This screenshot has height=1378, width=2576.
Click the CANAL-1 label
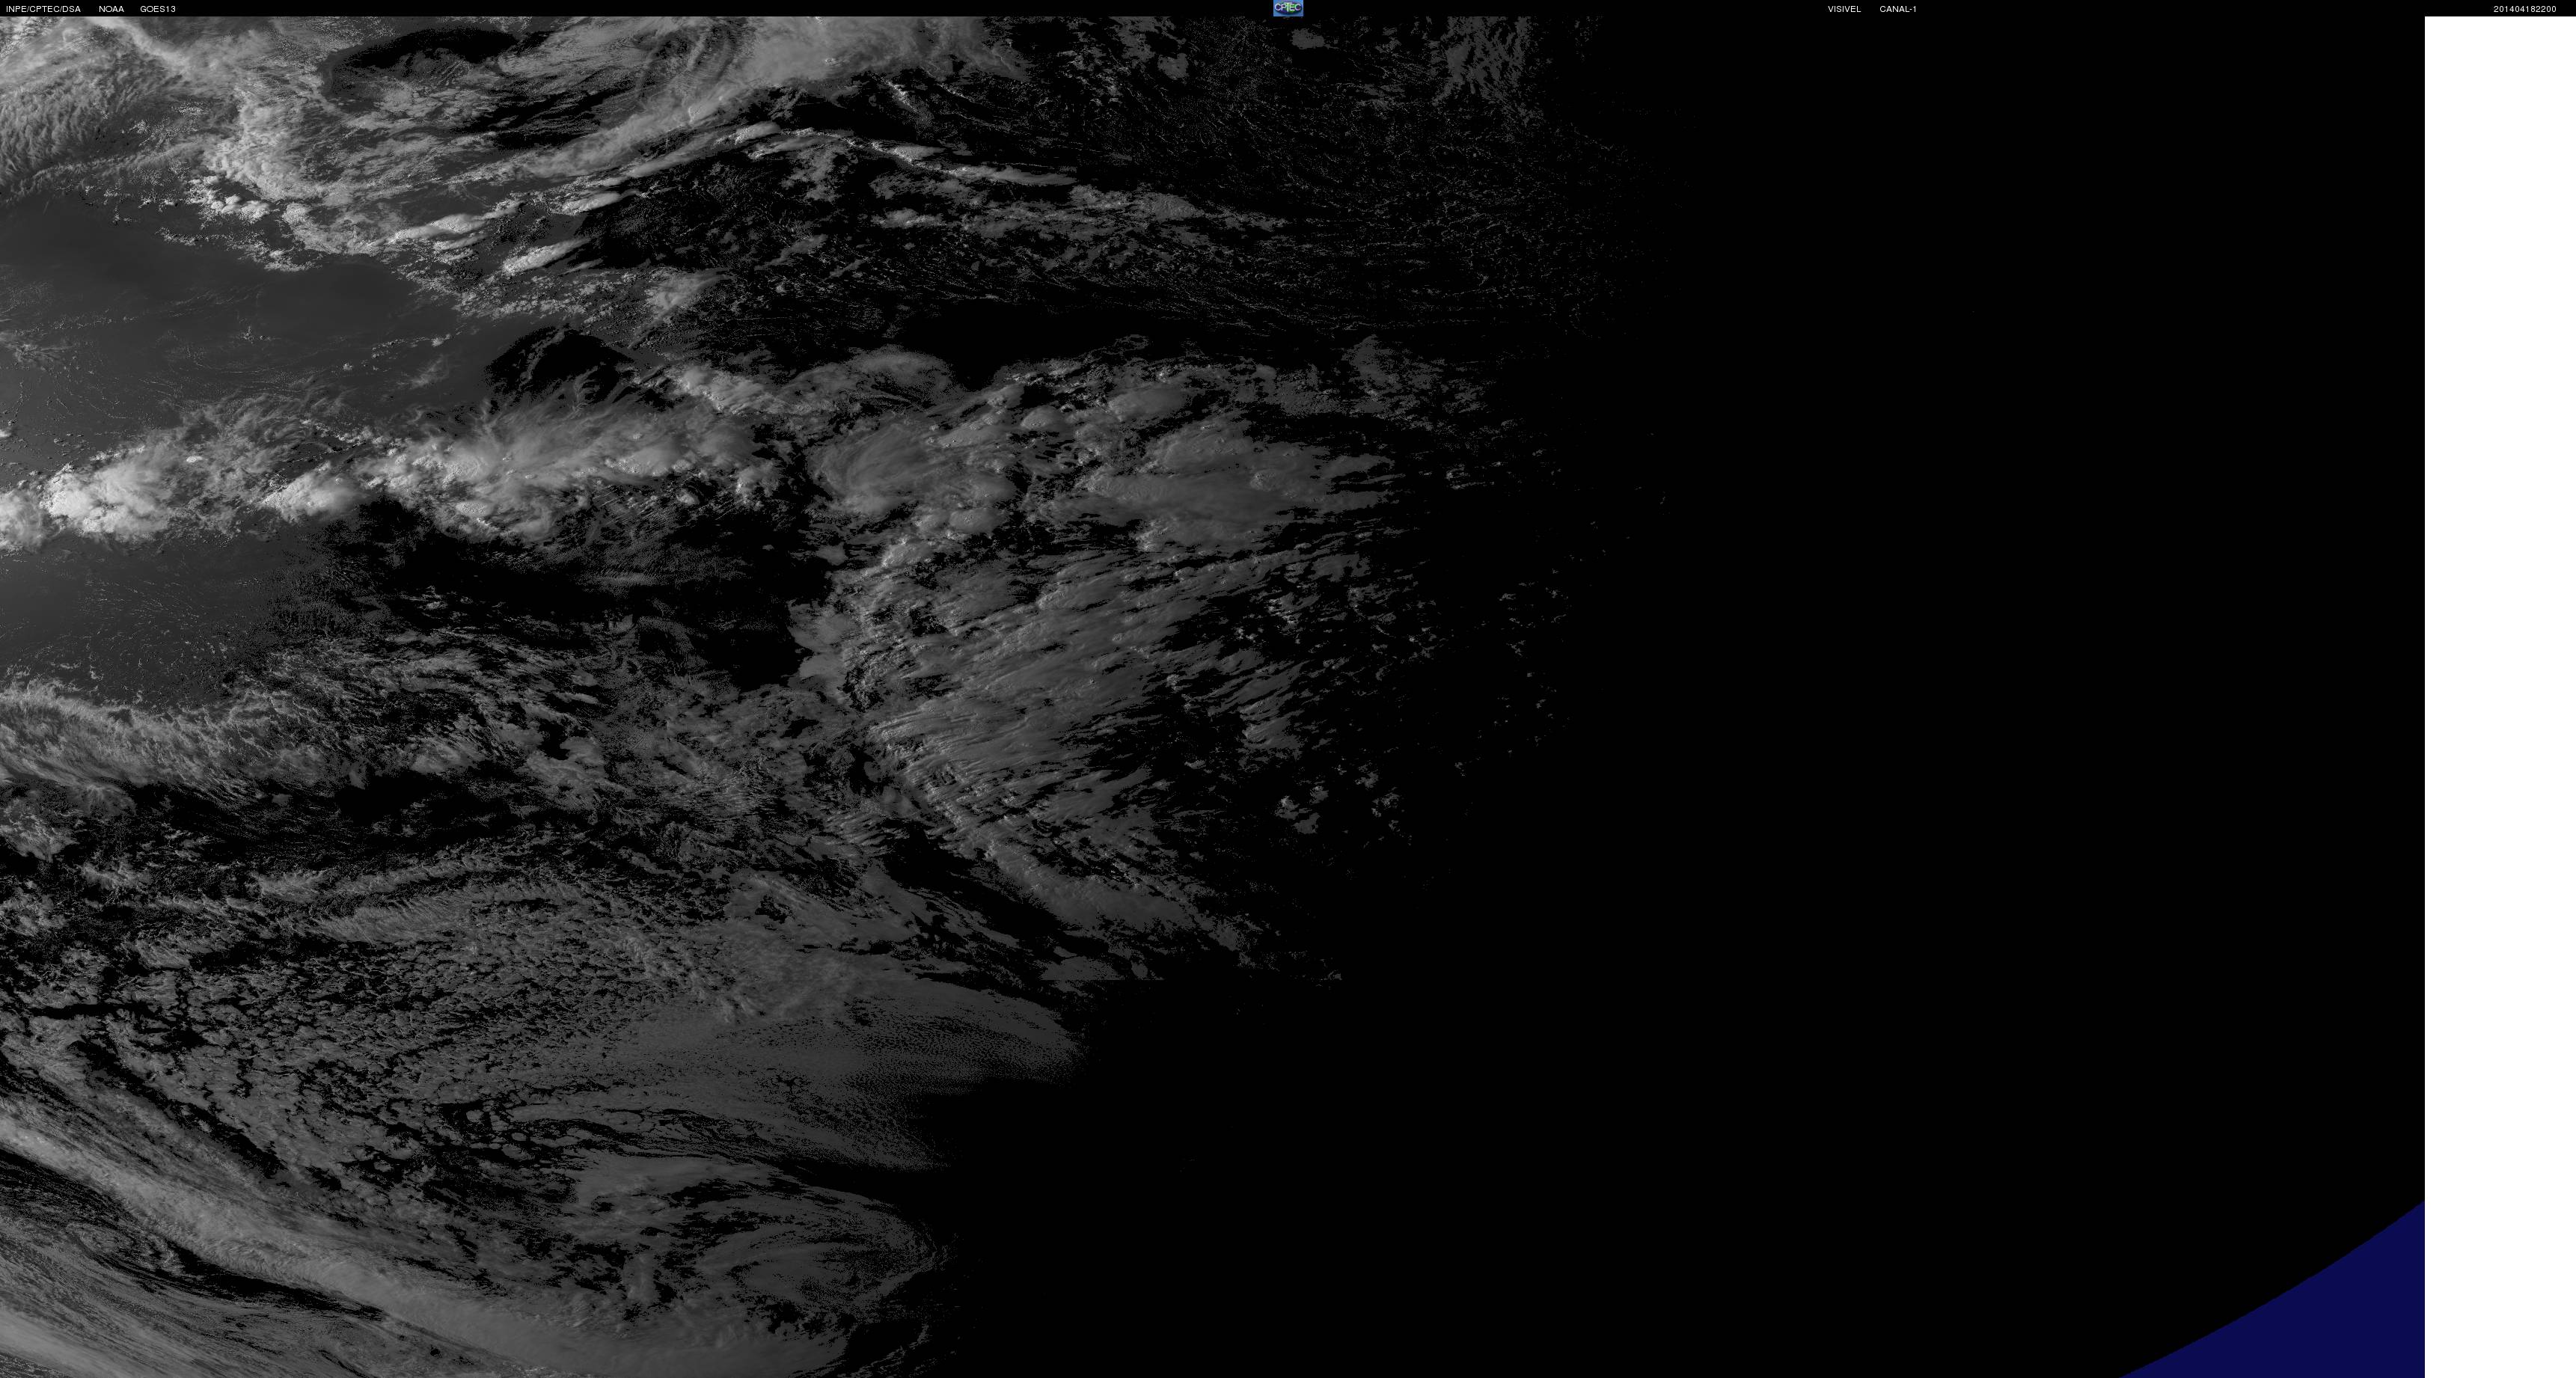pyautogui.click(x=1898, y=9)
